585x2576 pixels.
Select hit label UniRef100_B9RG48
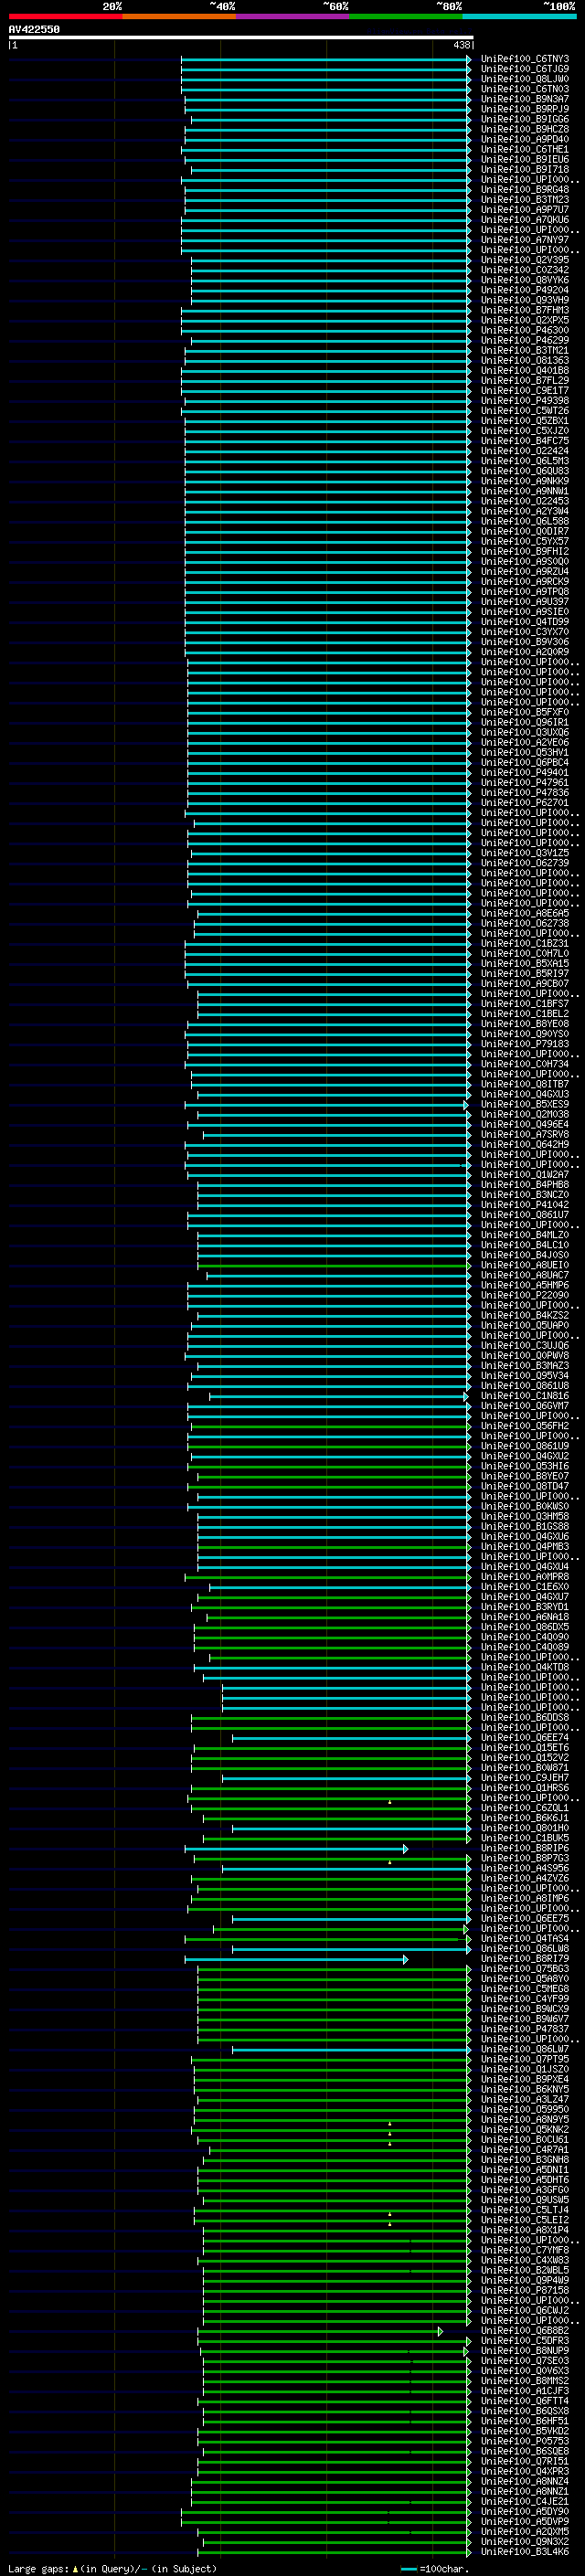pyautogui.click(x=524, y=189)
